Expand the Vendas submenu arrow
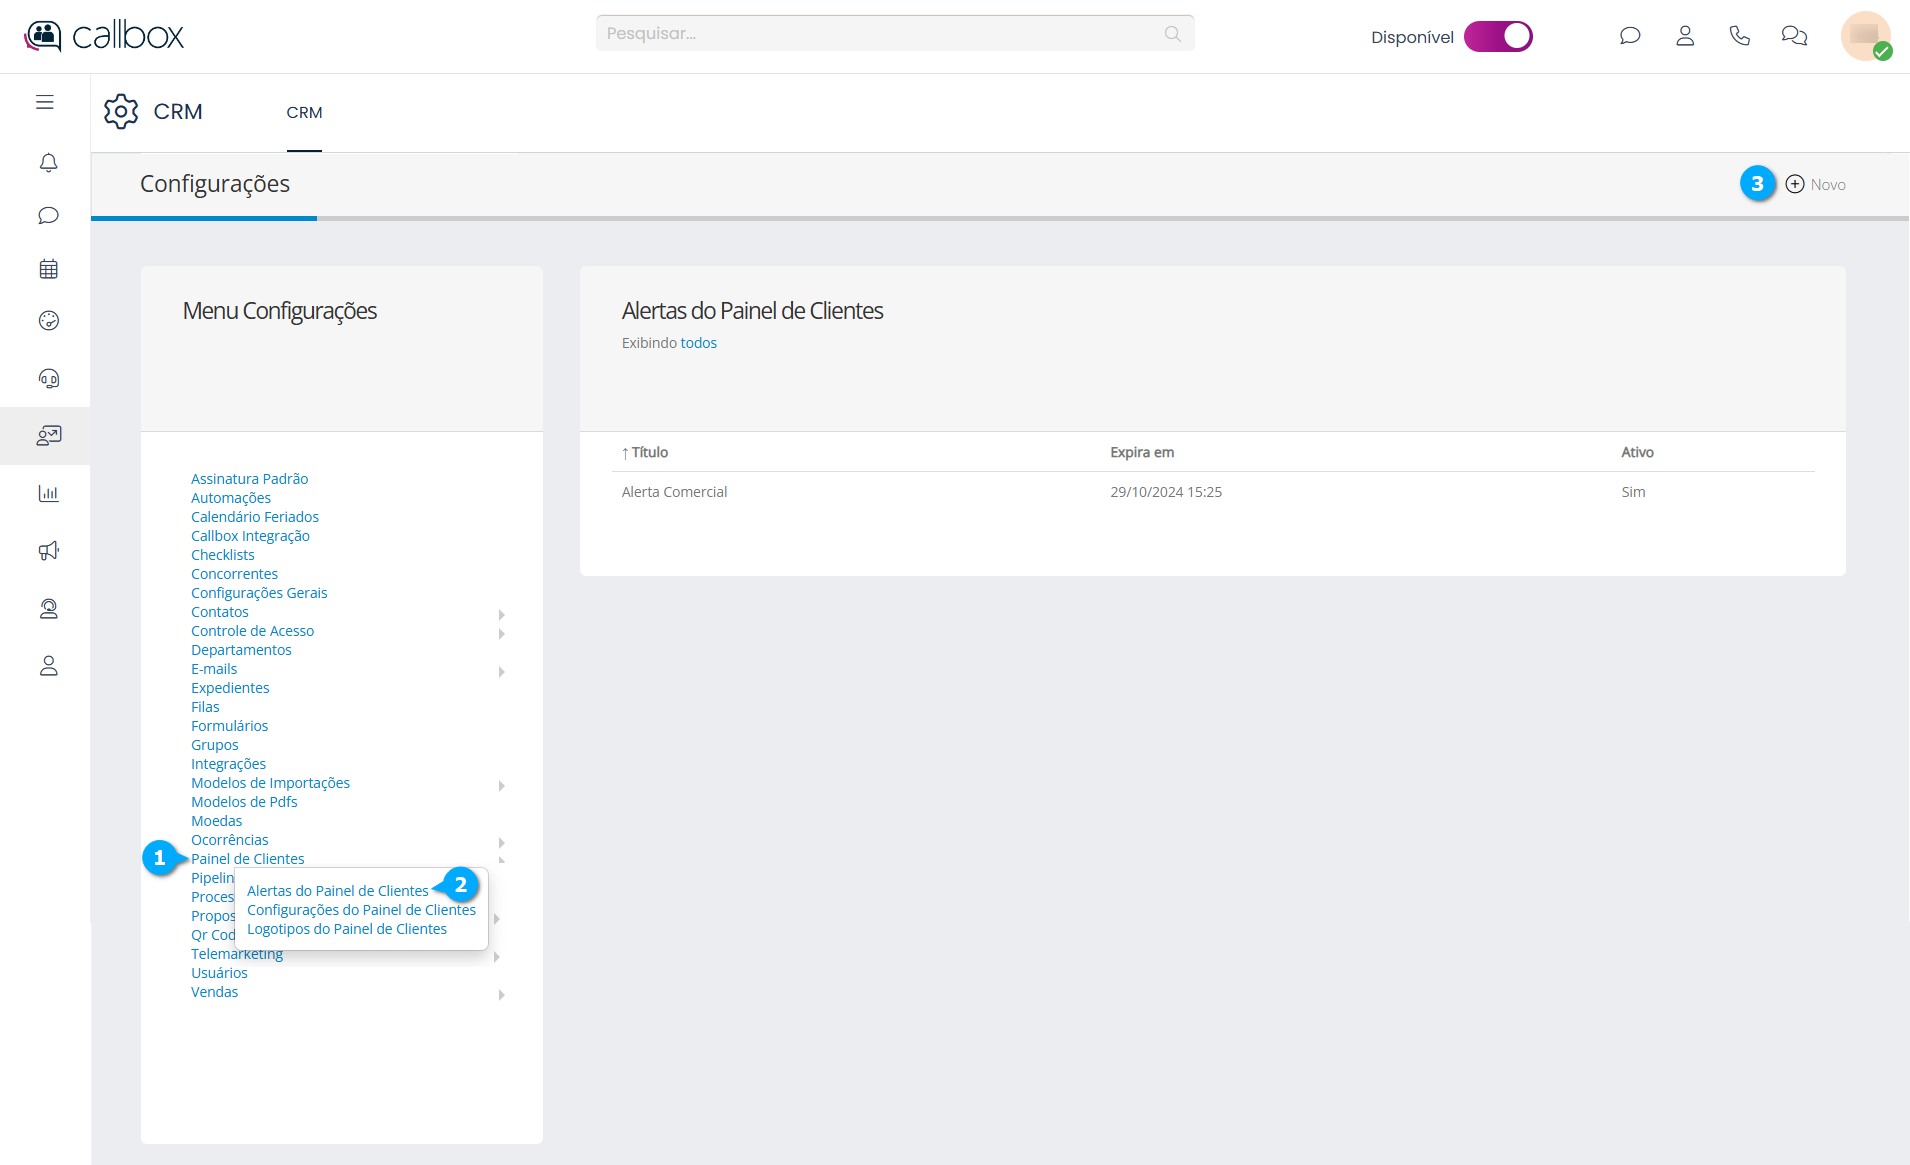The width and height of the screenshot is (1910, 1165). pos(501,994)
